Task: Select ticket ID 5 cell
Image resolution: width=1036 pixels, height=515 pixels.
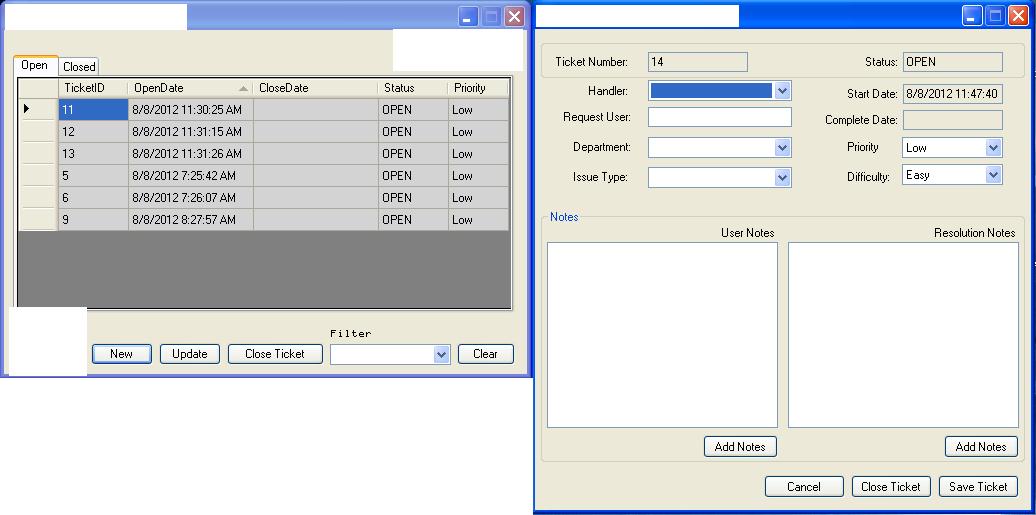Action: pos(93,176)
